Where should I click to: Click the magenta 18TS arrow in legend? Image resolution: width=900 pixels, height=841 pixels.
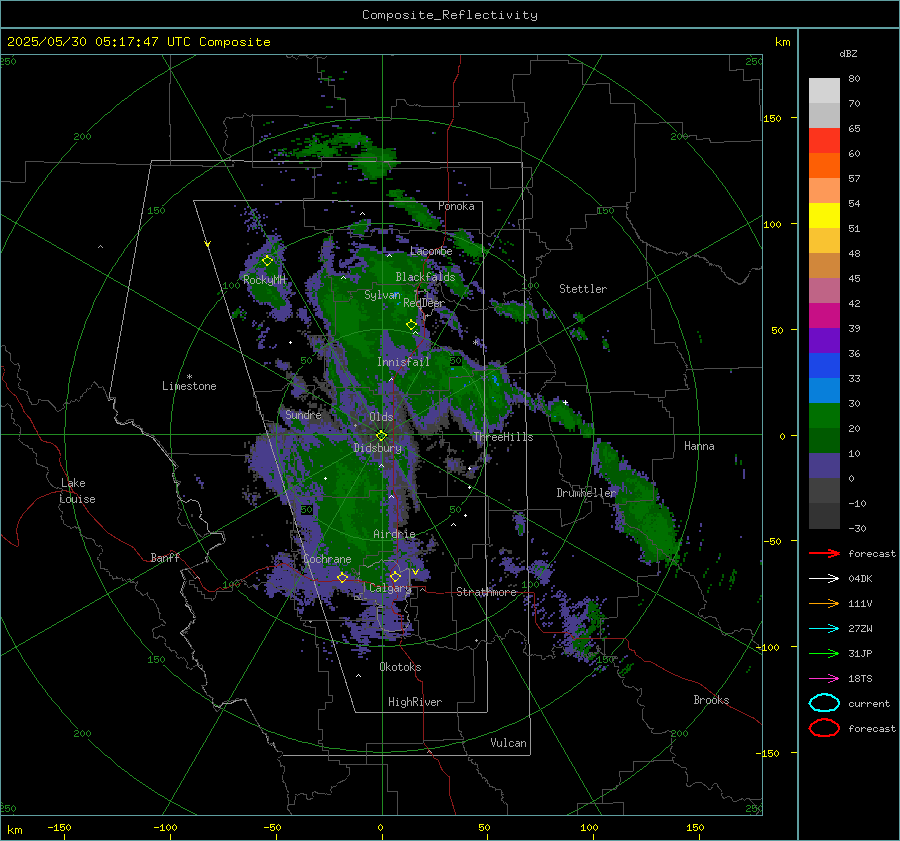point(824,679)
